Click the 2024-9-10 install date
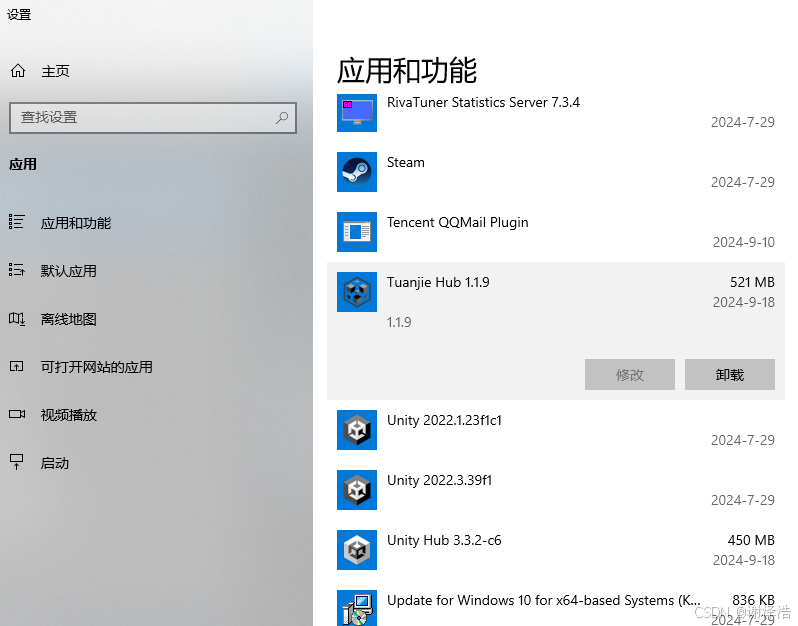Screen dimensions: 798x626 pyautogui.click(x=744, y=242)
